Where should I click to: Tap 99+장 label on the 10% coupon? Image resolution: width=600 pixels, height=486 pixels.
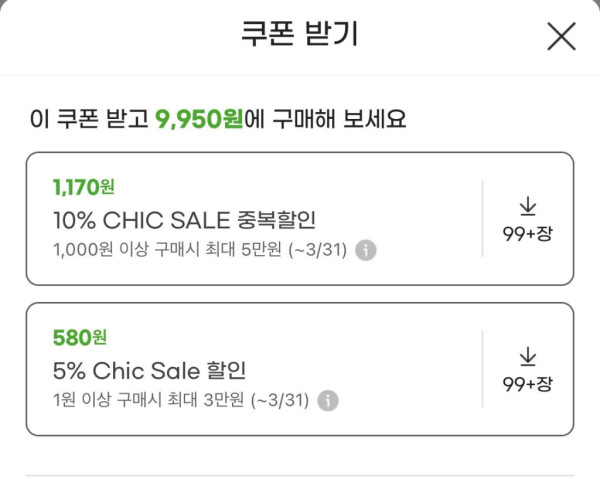(528, 235)
